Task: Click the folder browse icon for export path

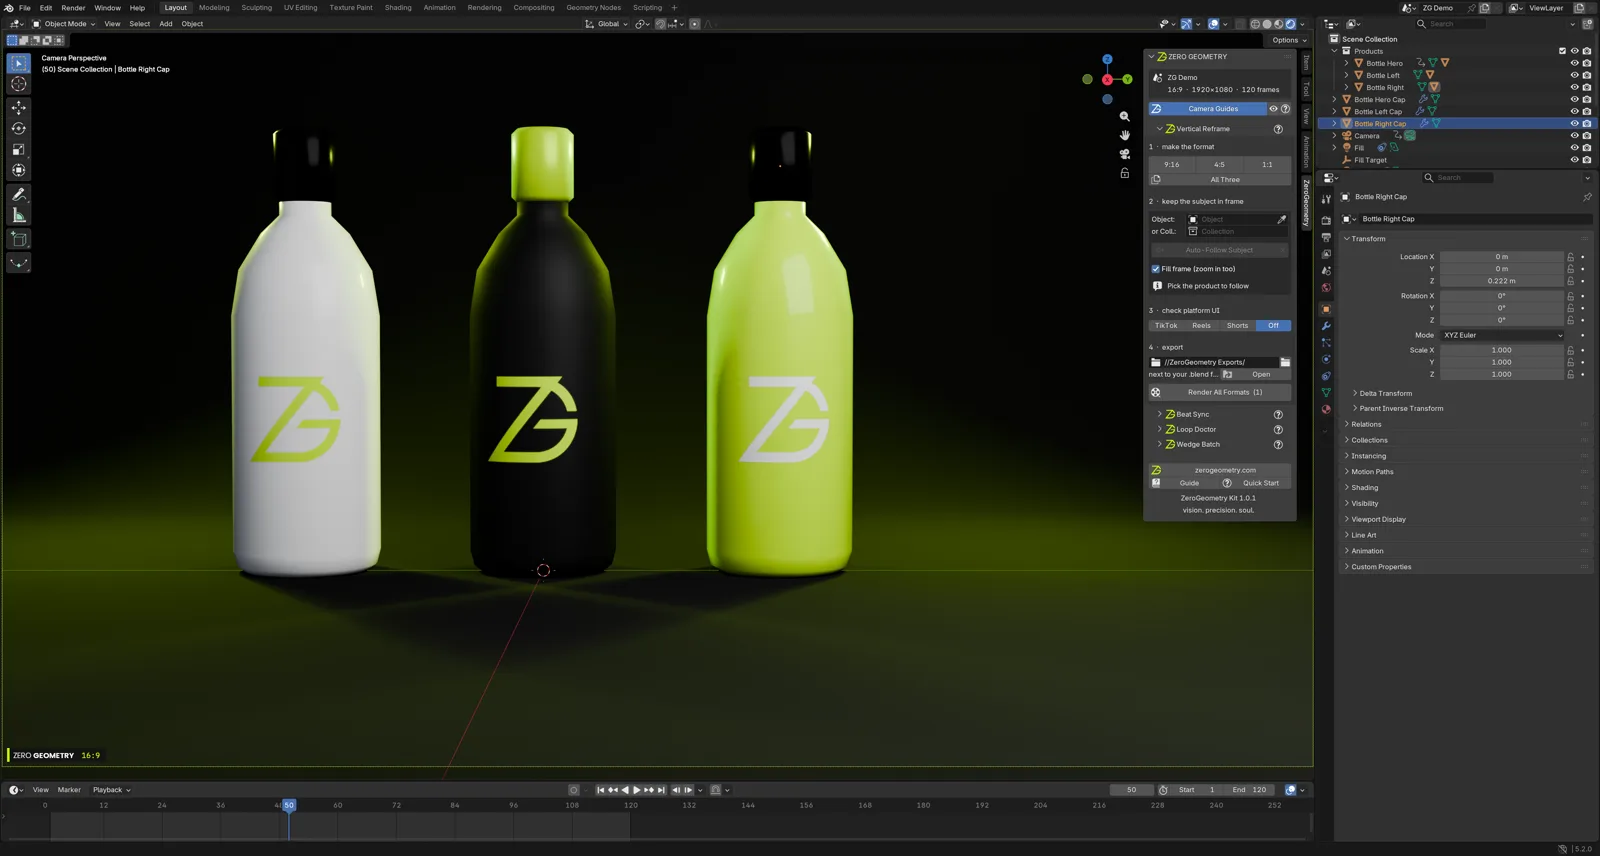Action: click(1285, 362)
